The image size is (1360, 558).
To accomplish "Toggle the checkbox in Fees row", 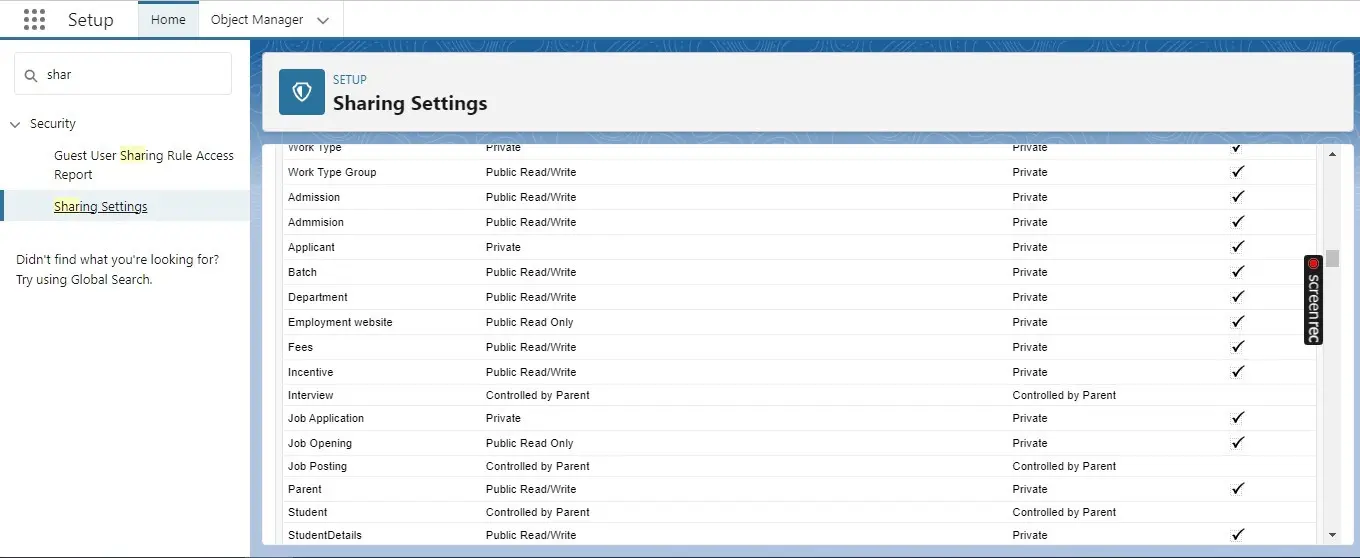I will 1237,347.
